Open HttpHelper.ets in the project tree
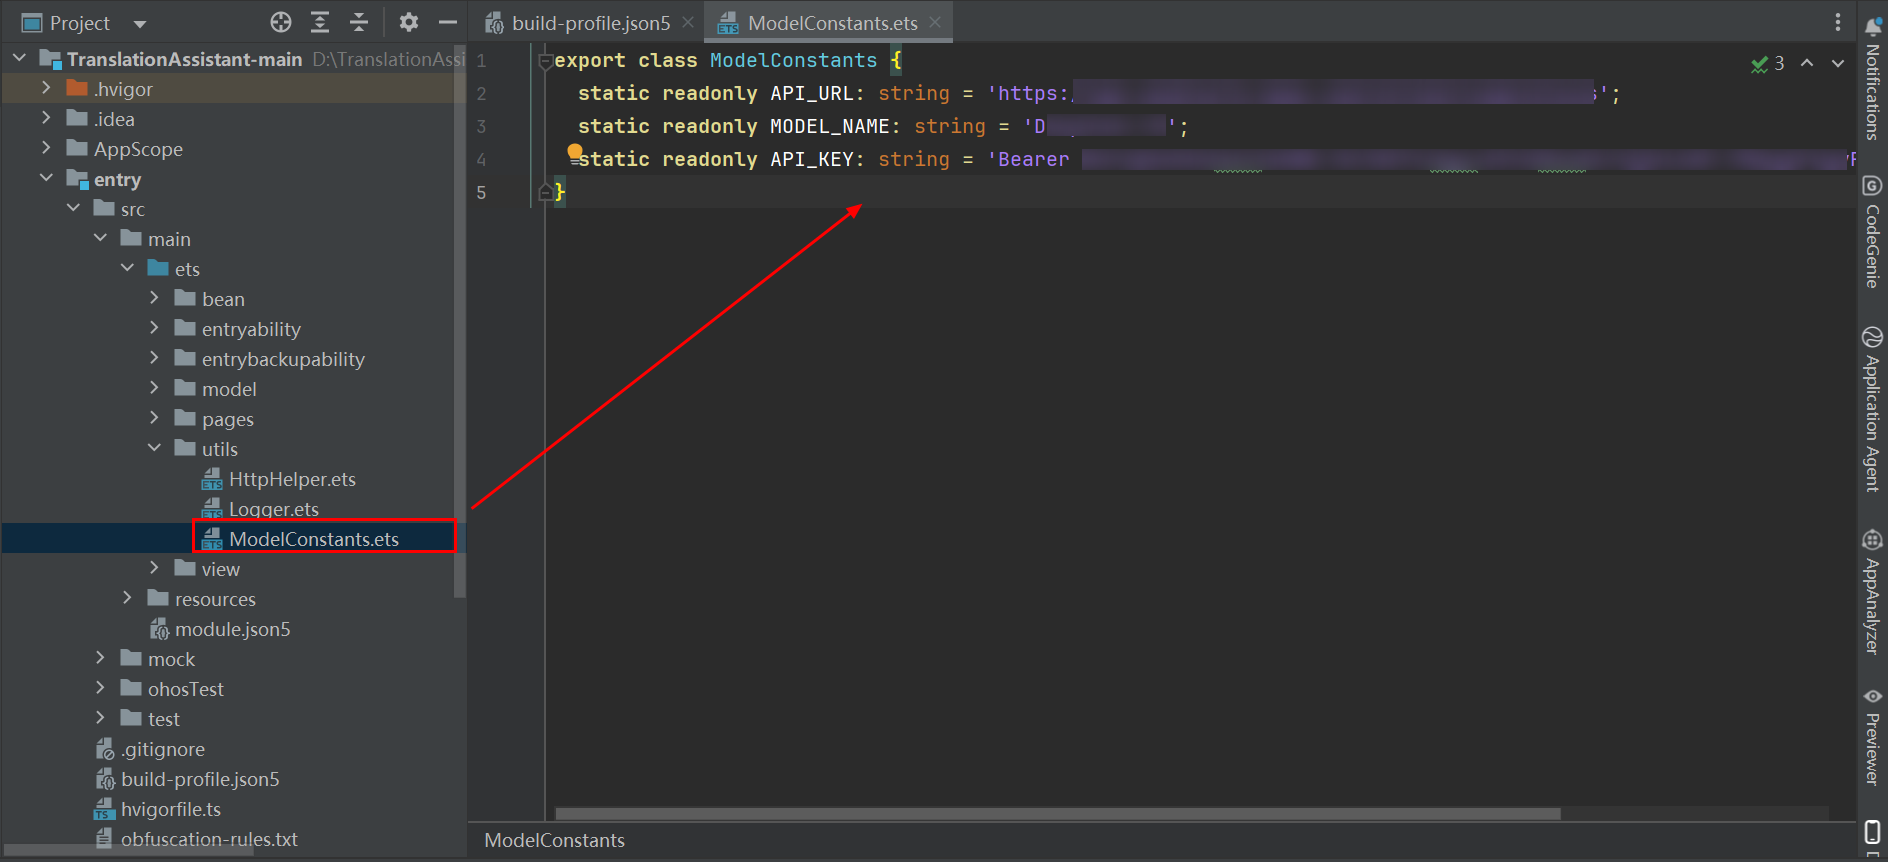This screenshot has width=1888, height=862. 292,479
